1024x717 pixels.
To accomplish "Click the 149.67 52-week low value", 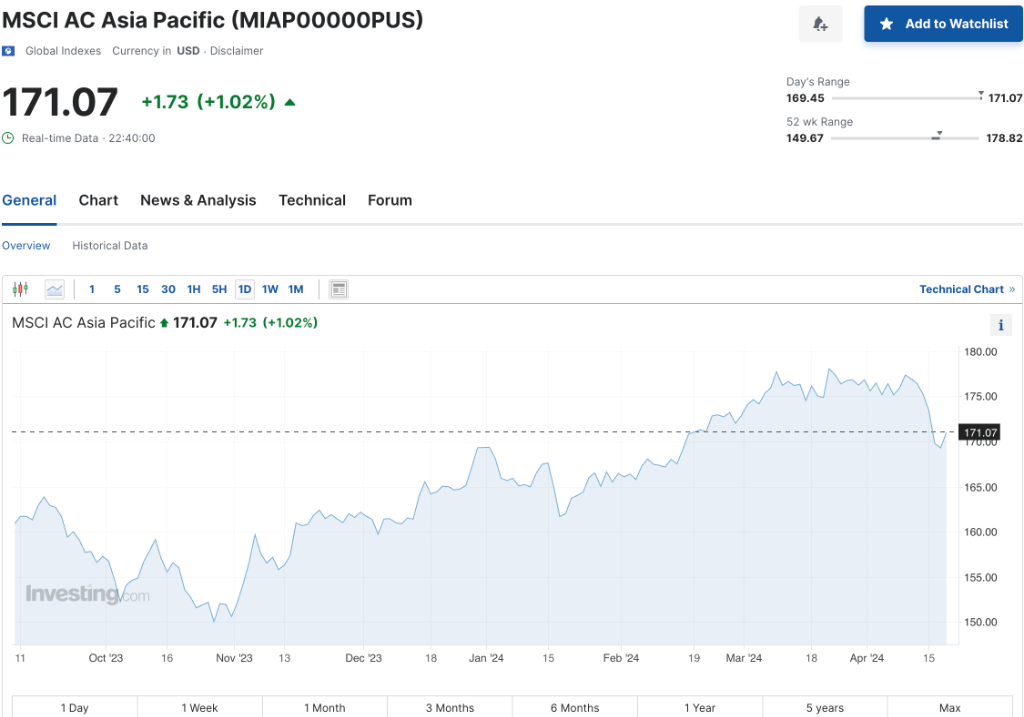I will click(x=805, y=138).
